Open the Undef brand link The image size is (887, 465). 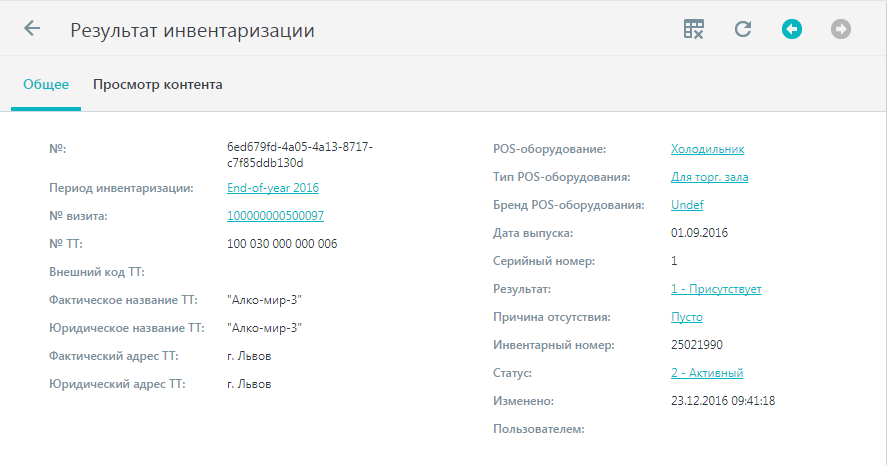tap(687, 205)
